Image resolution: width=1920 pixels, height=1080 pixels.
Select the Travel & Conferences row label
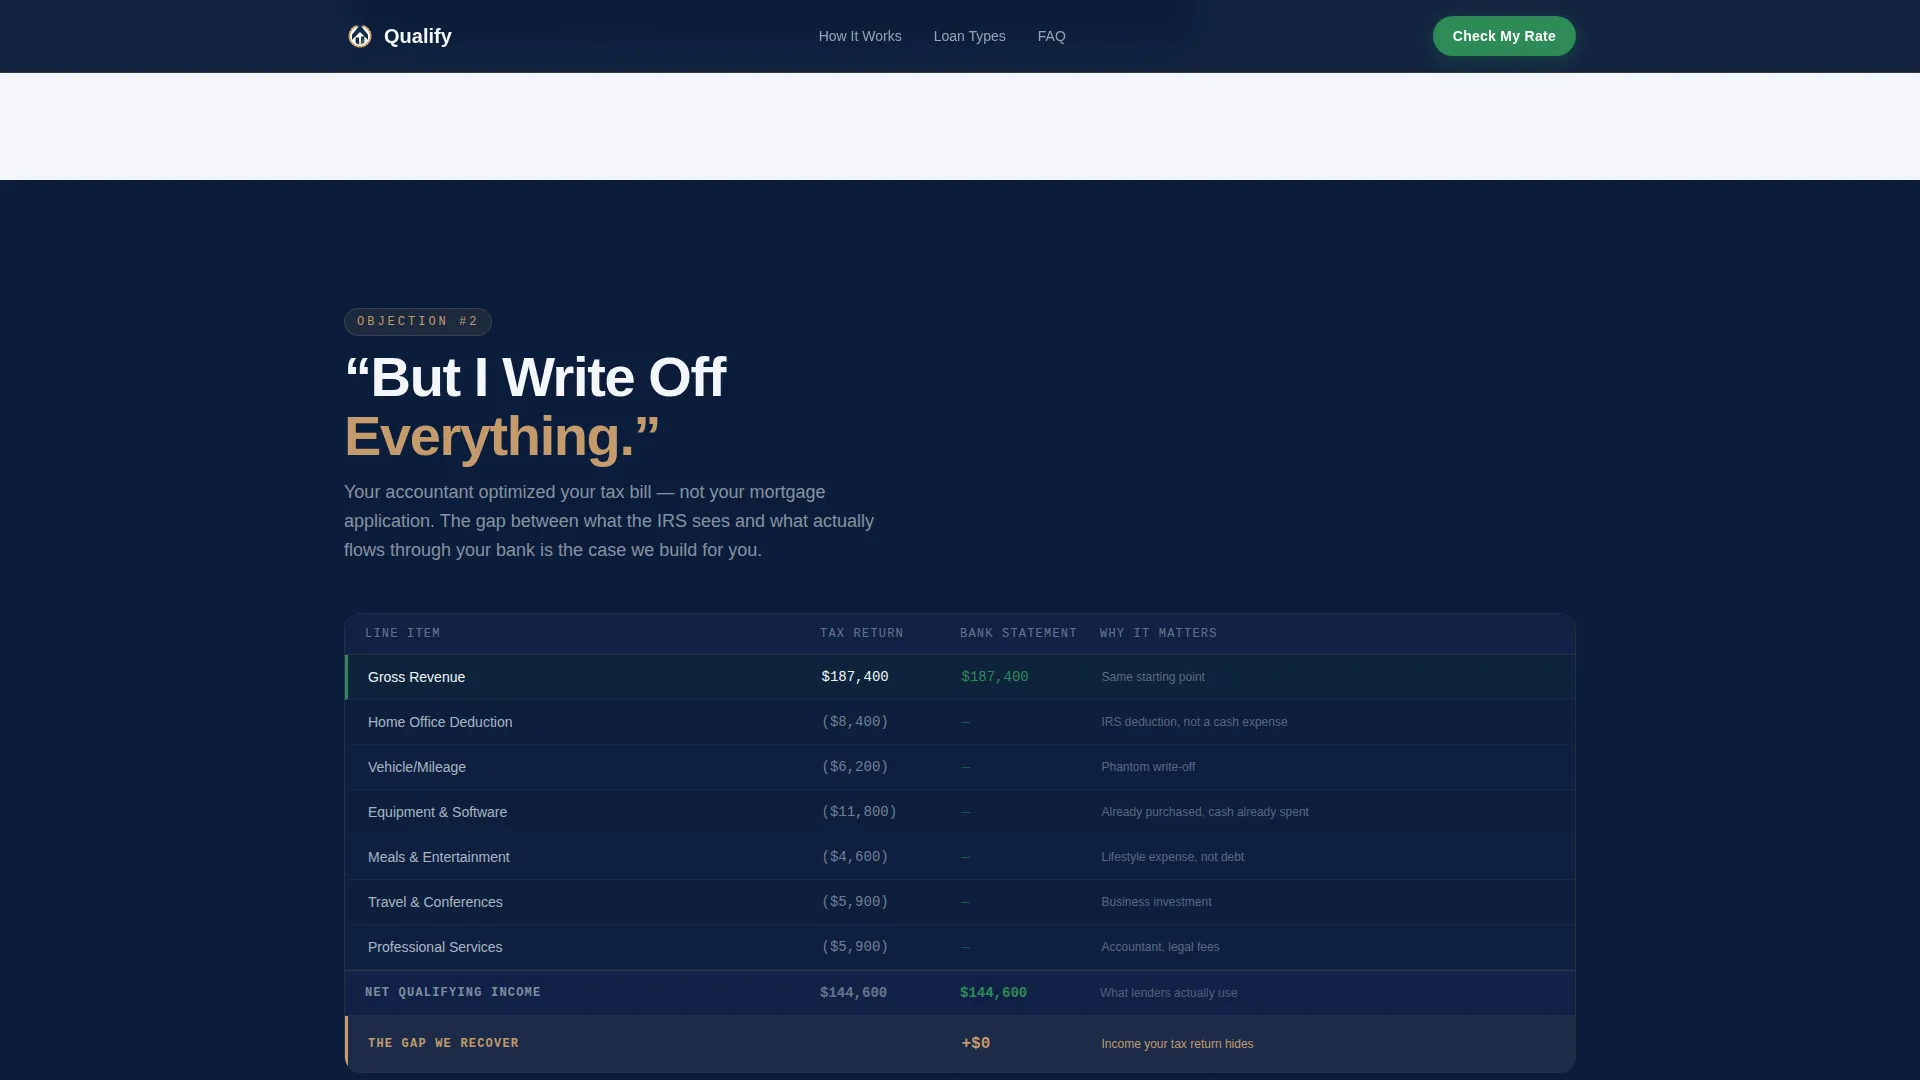[435, 902]
